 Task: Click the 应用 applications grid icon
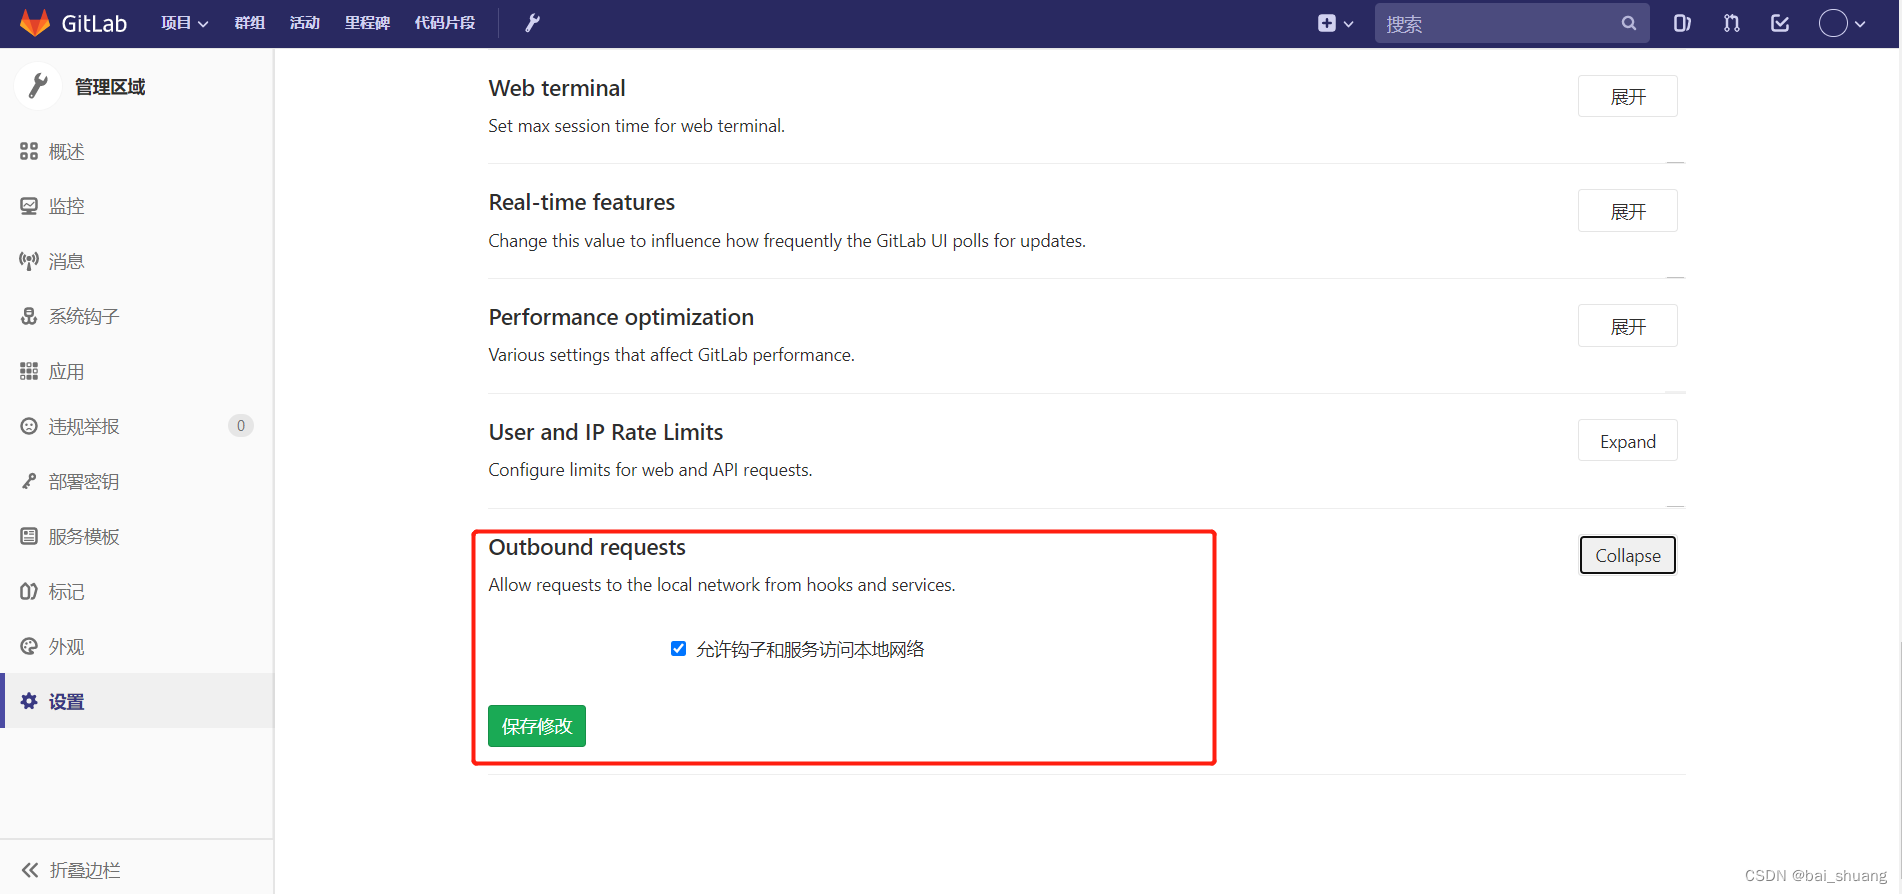click(x=29, y=371)
